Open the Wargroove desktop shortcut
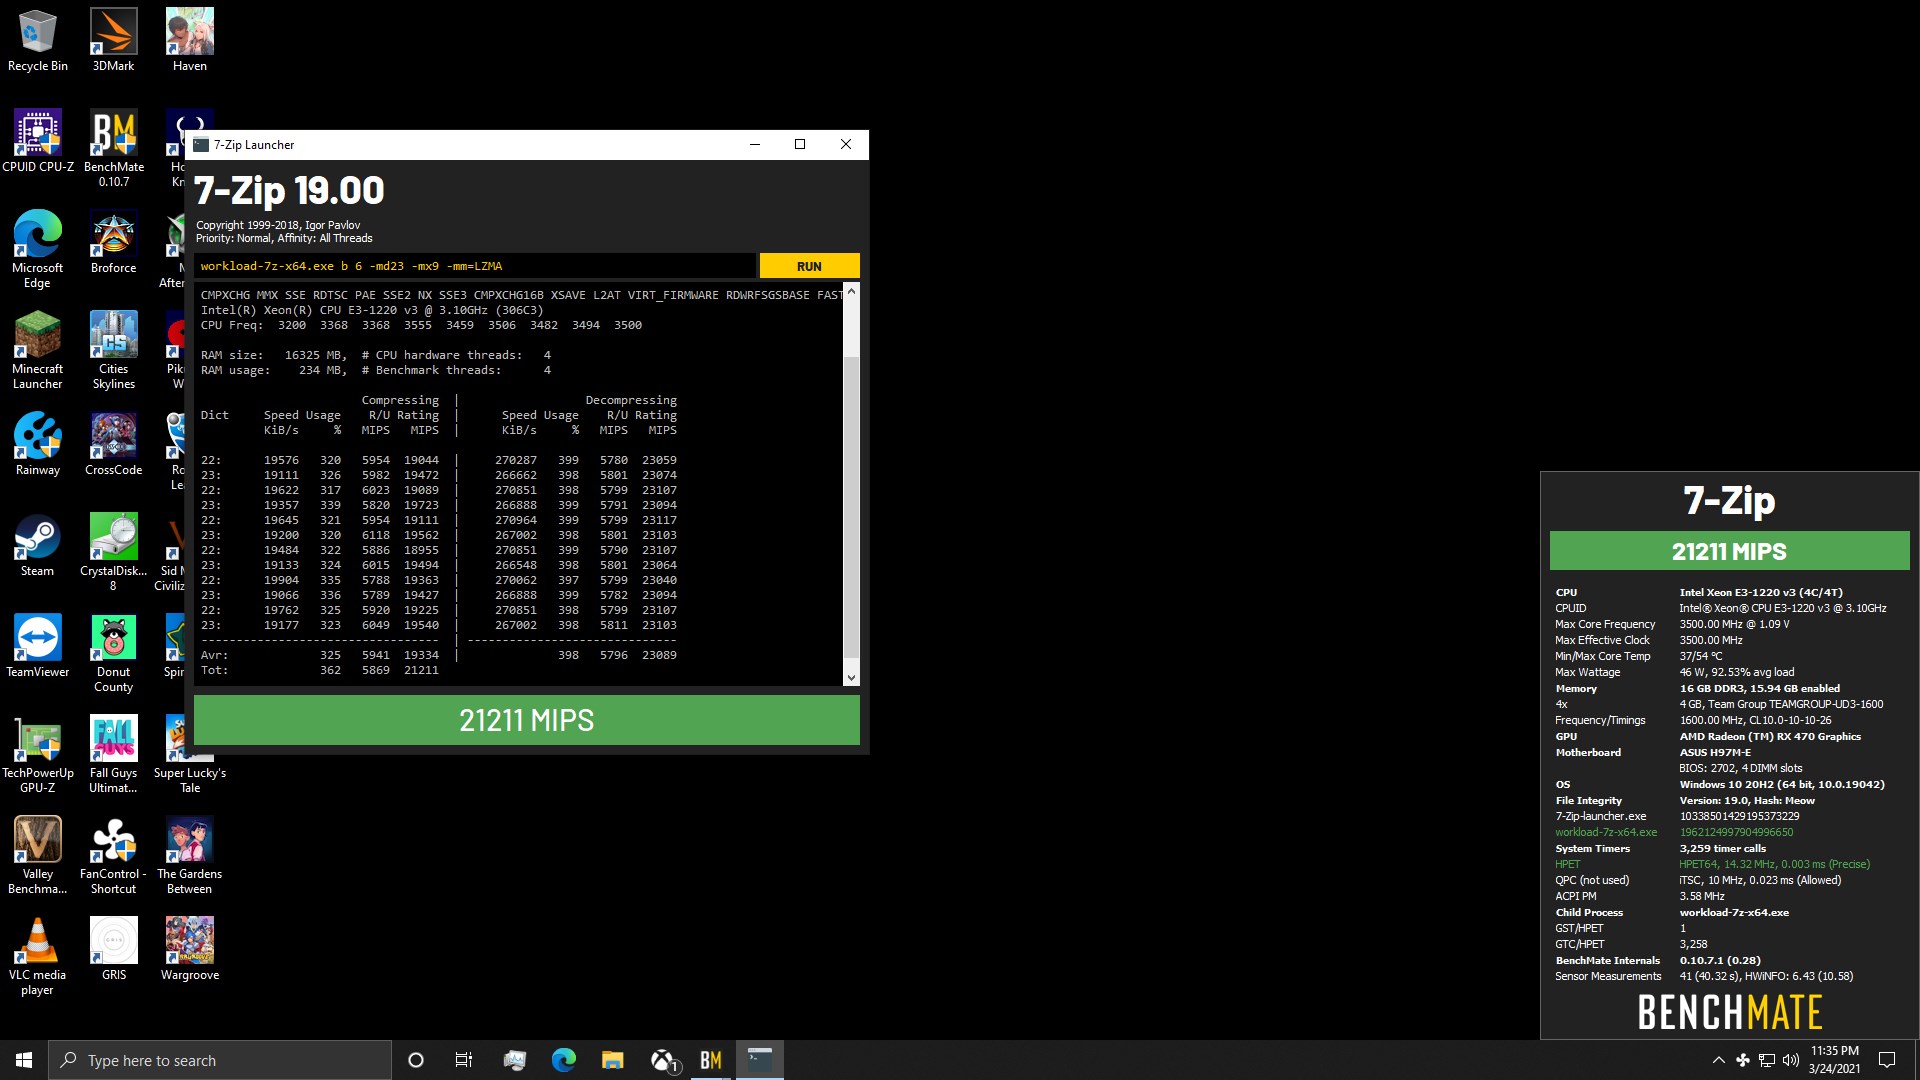Screen dimensions: 1920x1080 click(x=190, y=950)
